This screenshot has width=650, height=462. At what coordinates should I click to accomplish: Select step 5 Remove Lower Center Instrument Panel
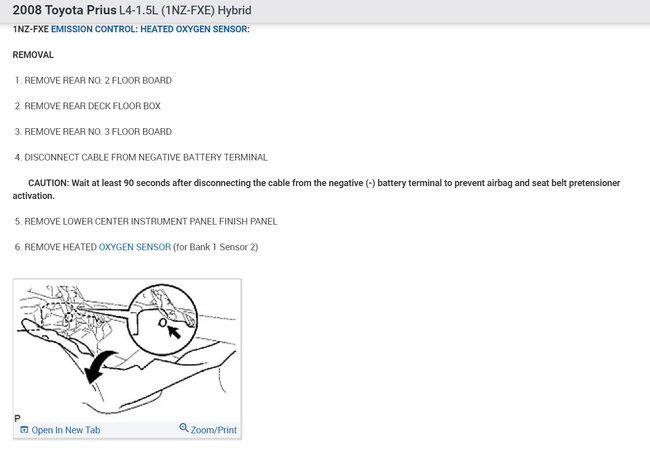146,221
